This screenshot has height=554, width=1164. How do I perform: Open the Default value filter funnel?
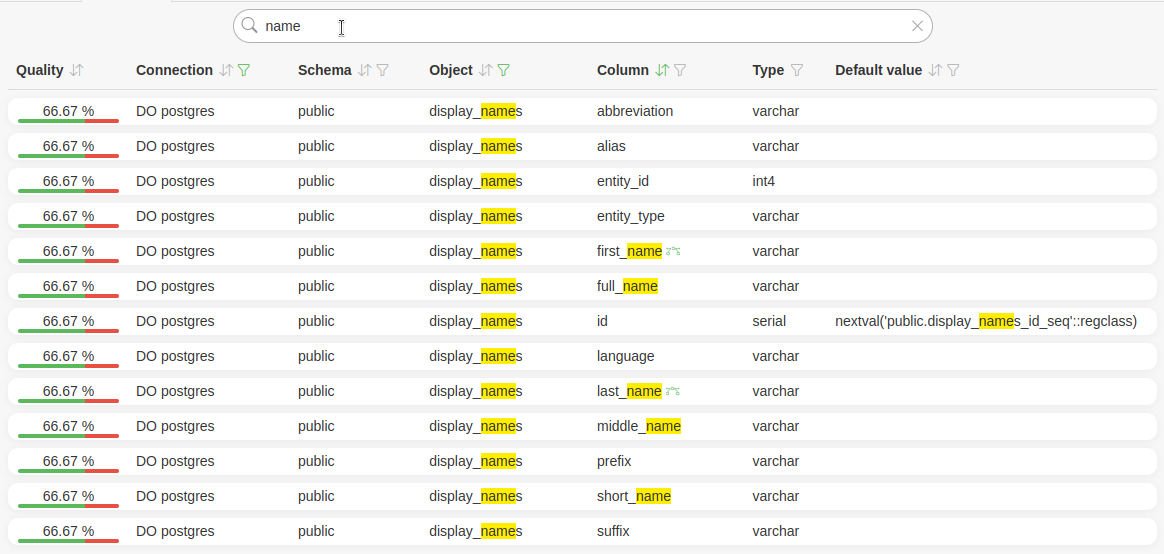click(x=953, y=71)
